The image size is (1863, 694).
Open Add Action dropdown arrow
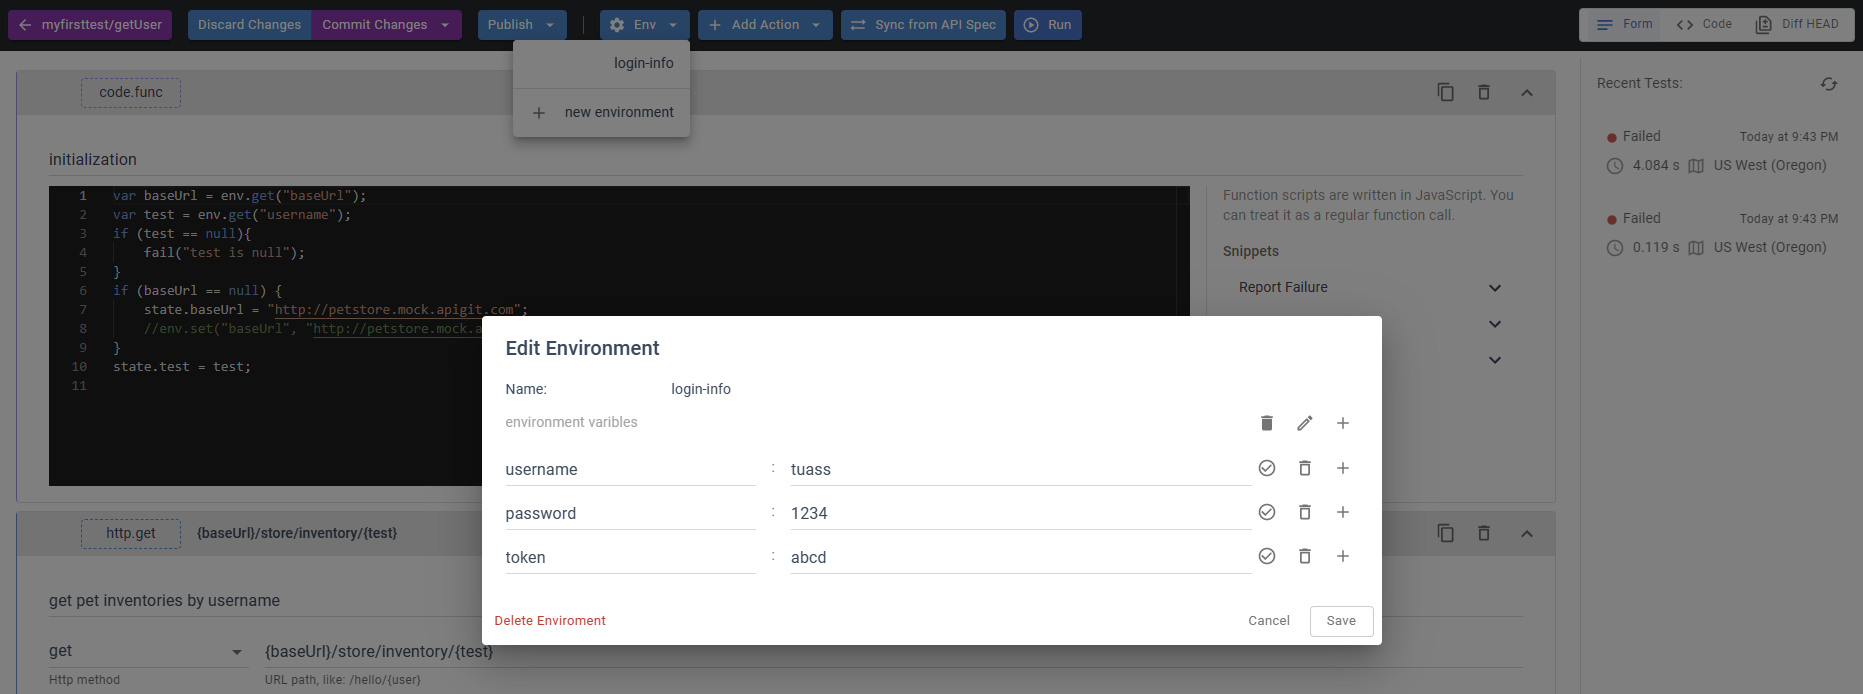(817, 25)
